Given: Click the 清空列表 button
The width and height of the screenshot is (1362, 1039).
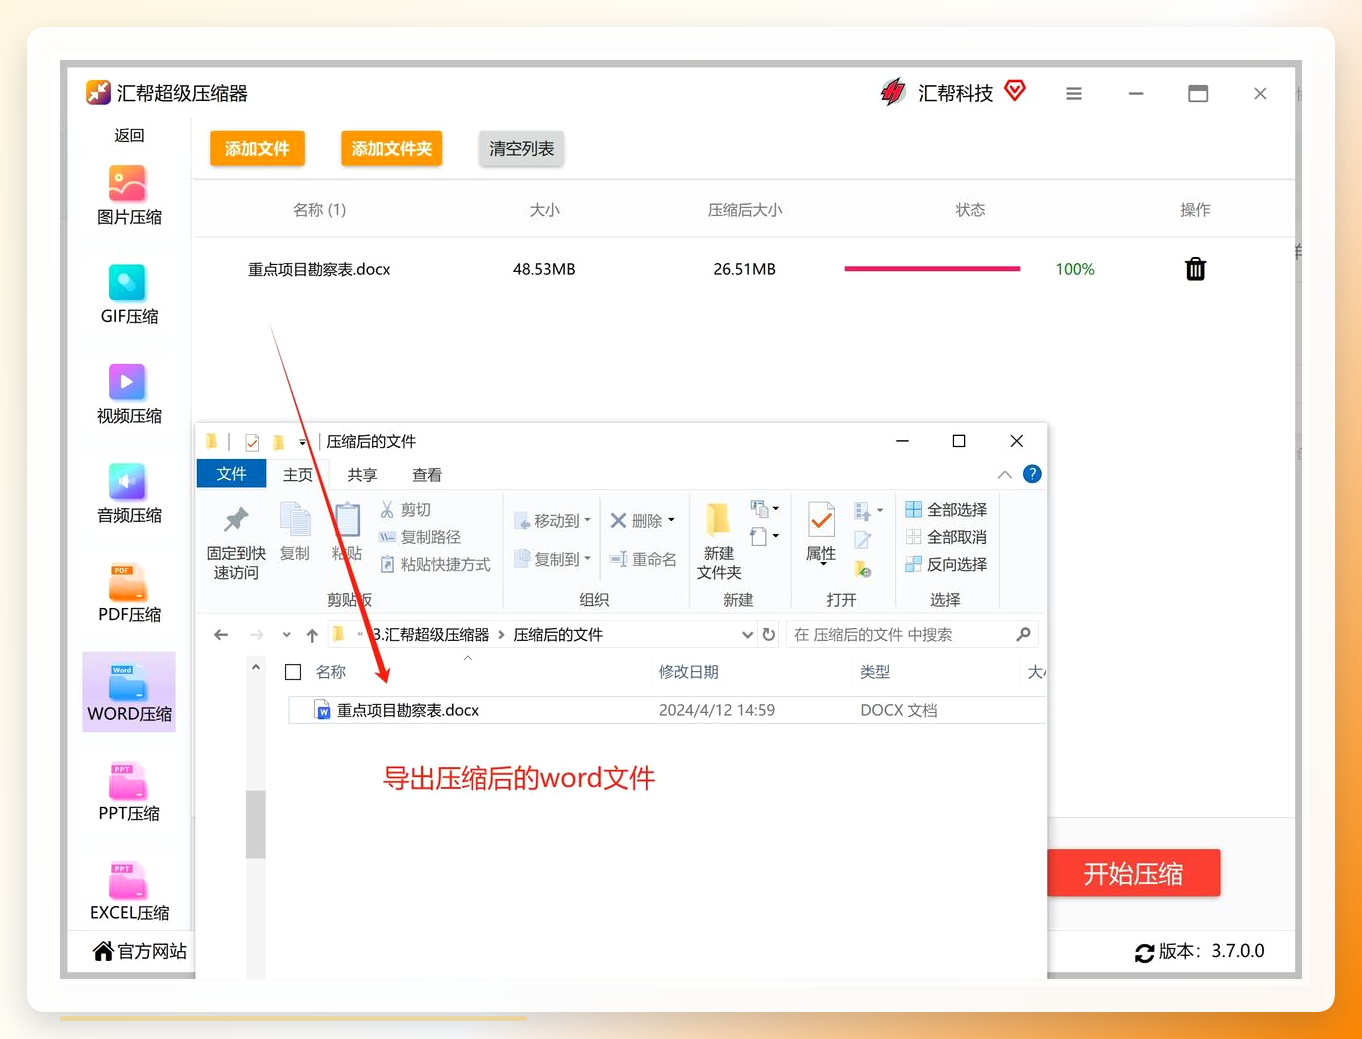Looking at the screenshot, I should (x=521, y=148).
